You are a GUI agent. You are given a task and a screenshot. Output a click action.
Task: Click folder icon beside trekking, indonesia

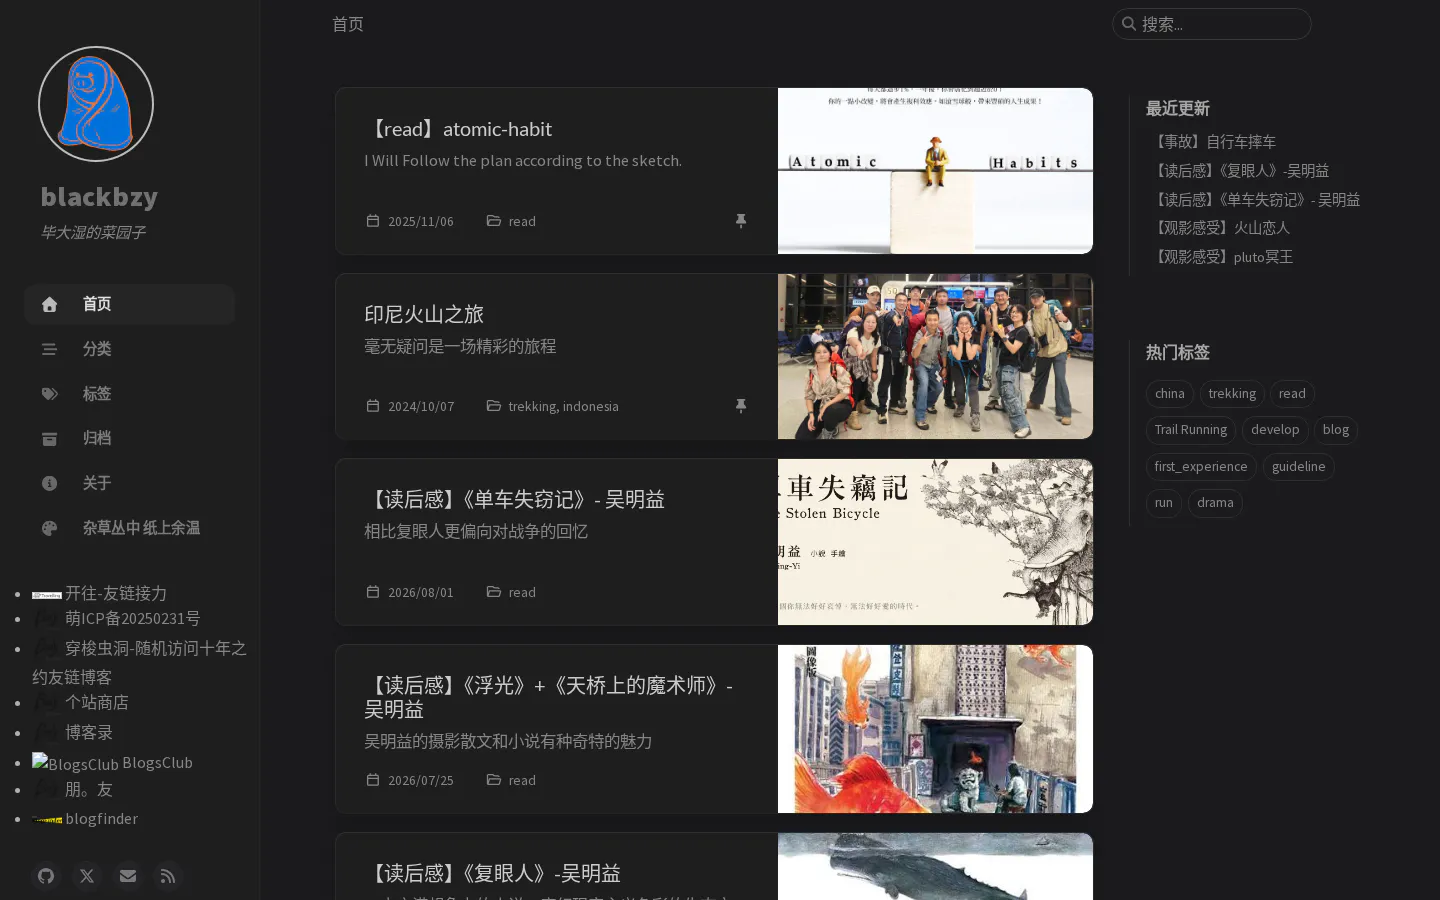pyautogui.click(x=493, y=406)
